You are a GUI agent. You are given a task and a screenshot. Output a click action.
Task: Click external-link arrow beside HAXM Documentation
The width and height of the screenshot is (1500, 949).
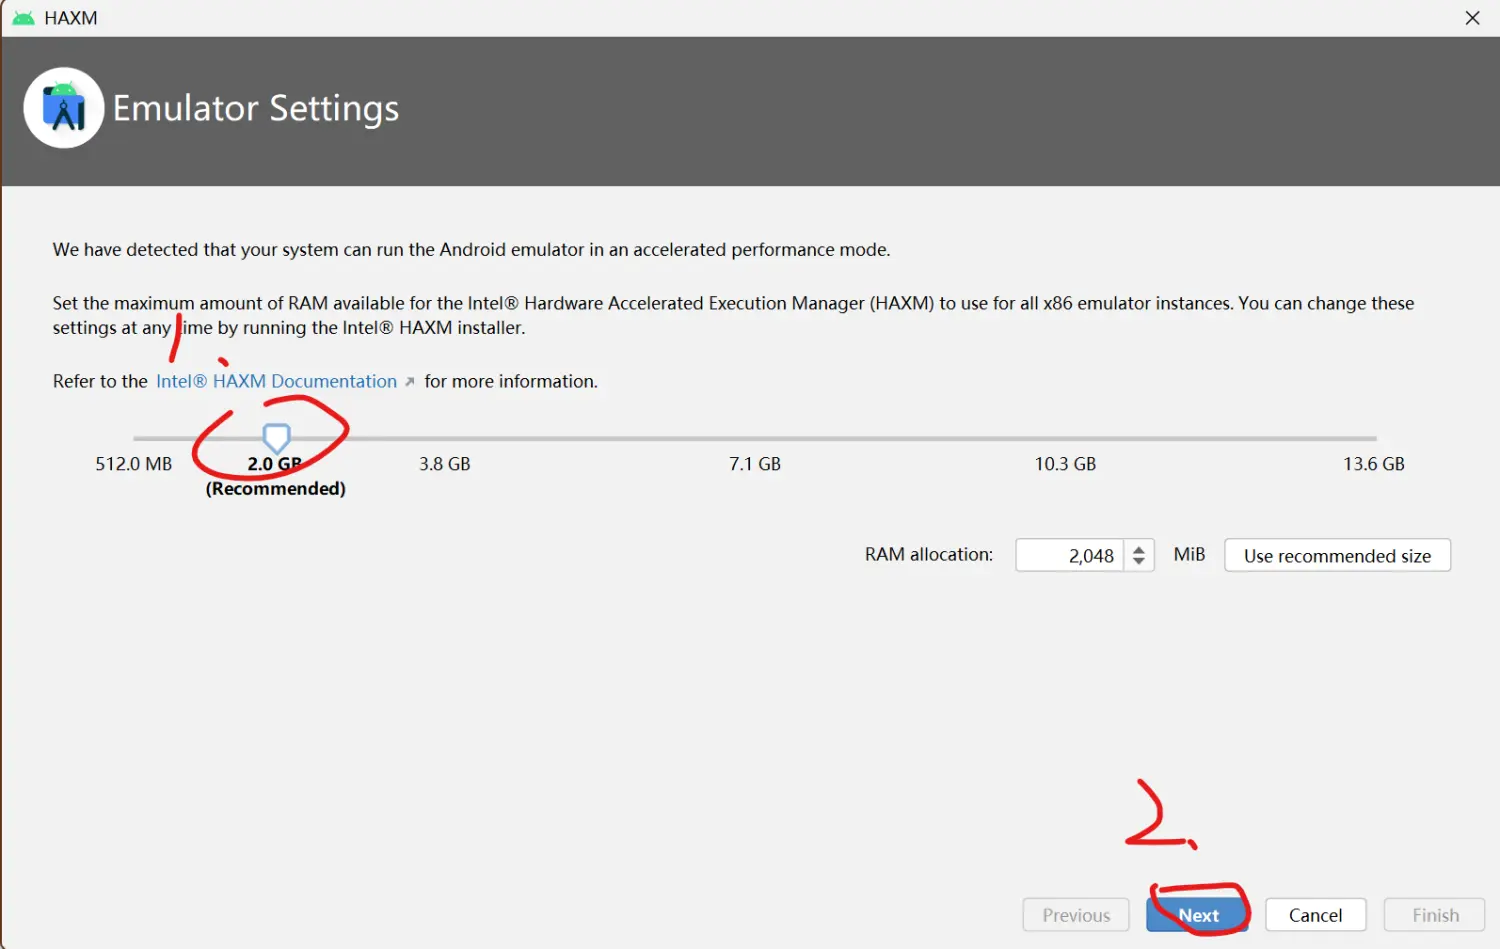coord(409,382)
